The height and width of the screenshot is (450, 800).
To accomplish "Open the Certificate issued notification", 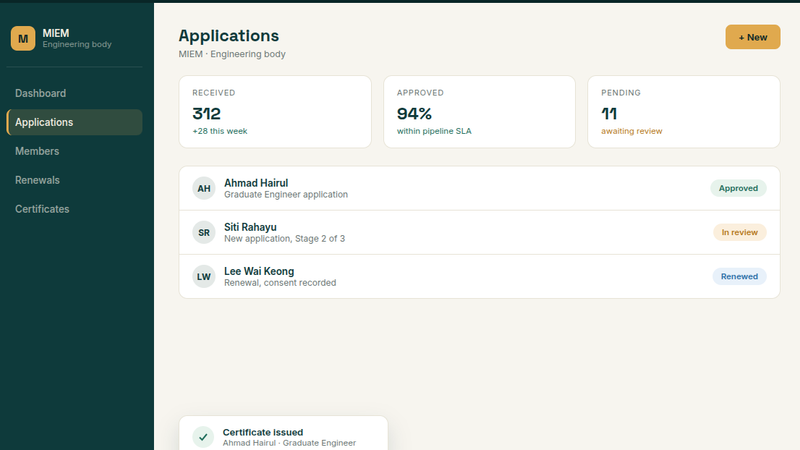I will [x=283, y=434].
